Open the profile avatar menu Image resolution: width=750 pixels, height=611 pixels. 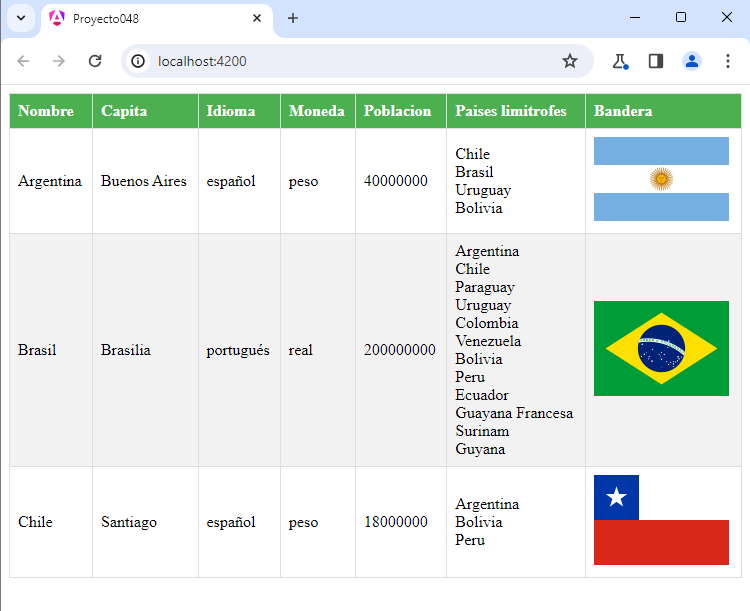(x=692, y=61)
